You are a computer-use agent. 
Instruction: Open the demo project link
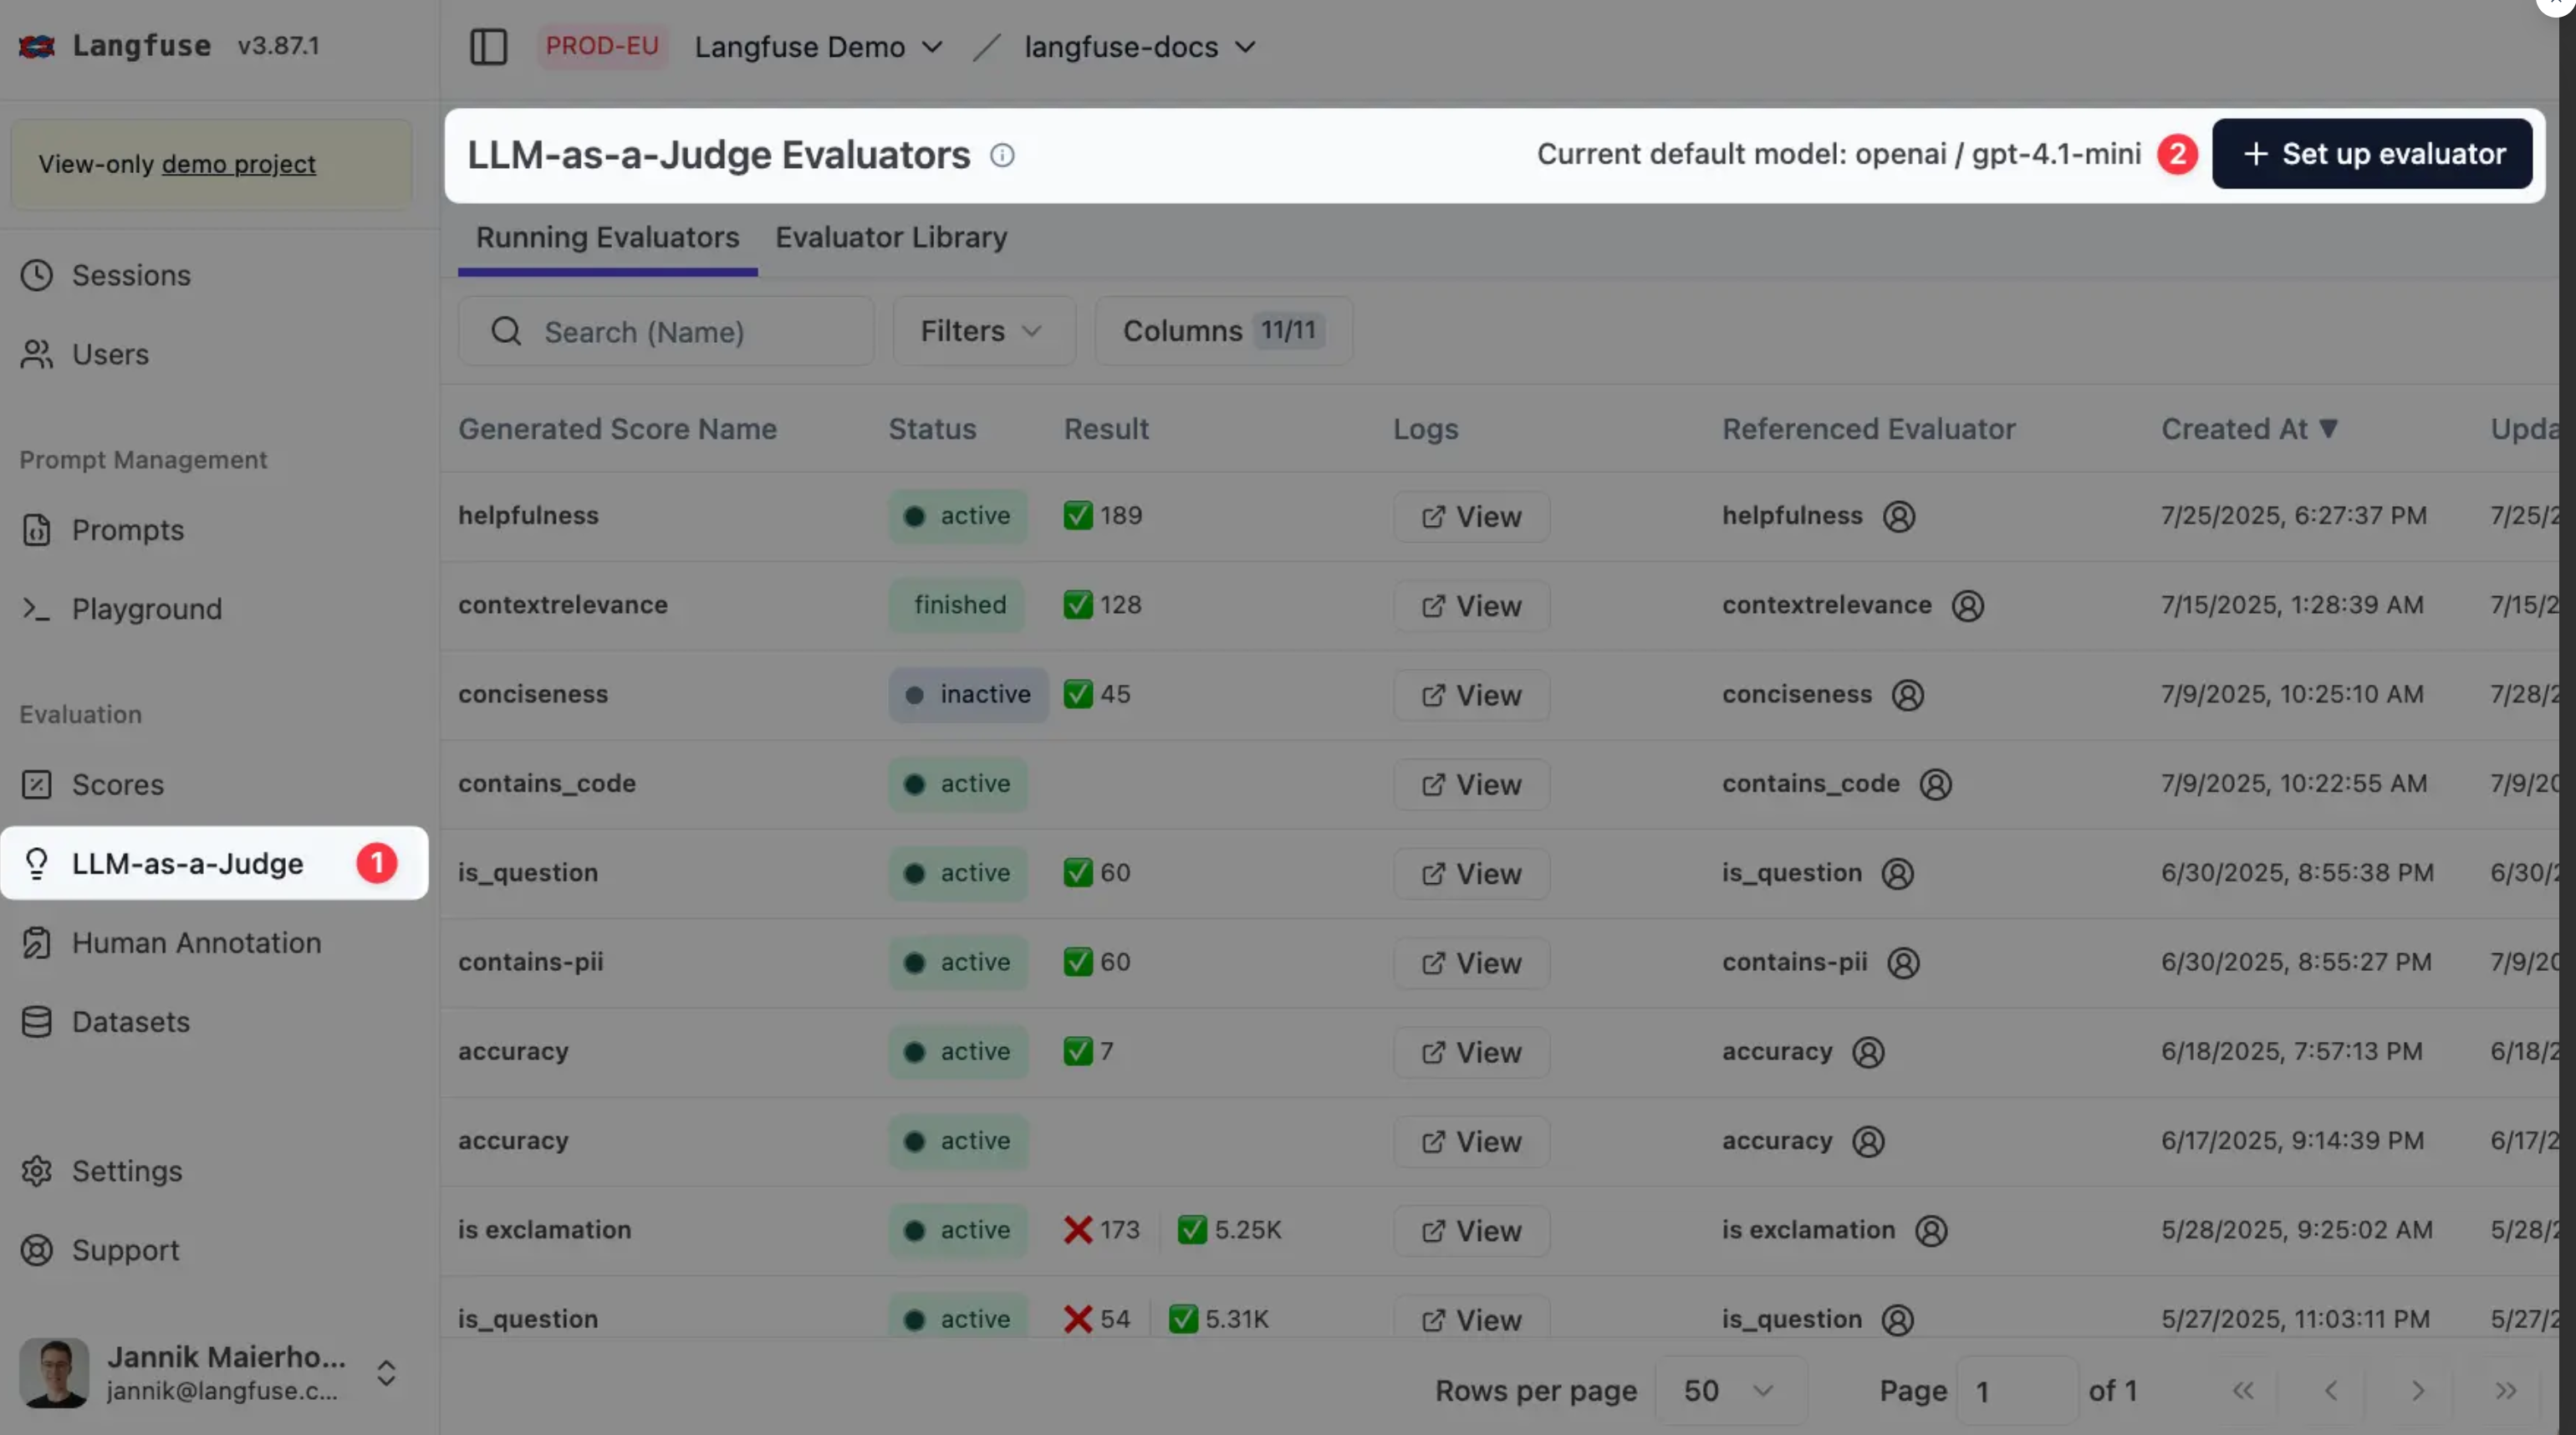[x=238, y=164]
